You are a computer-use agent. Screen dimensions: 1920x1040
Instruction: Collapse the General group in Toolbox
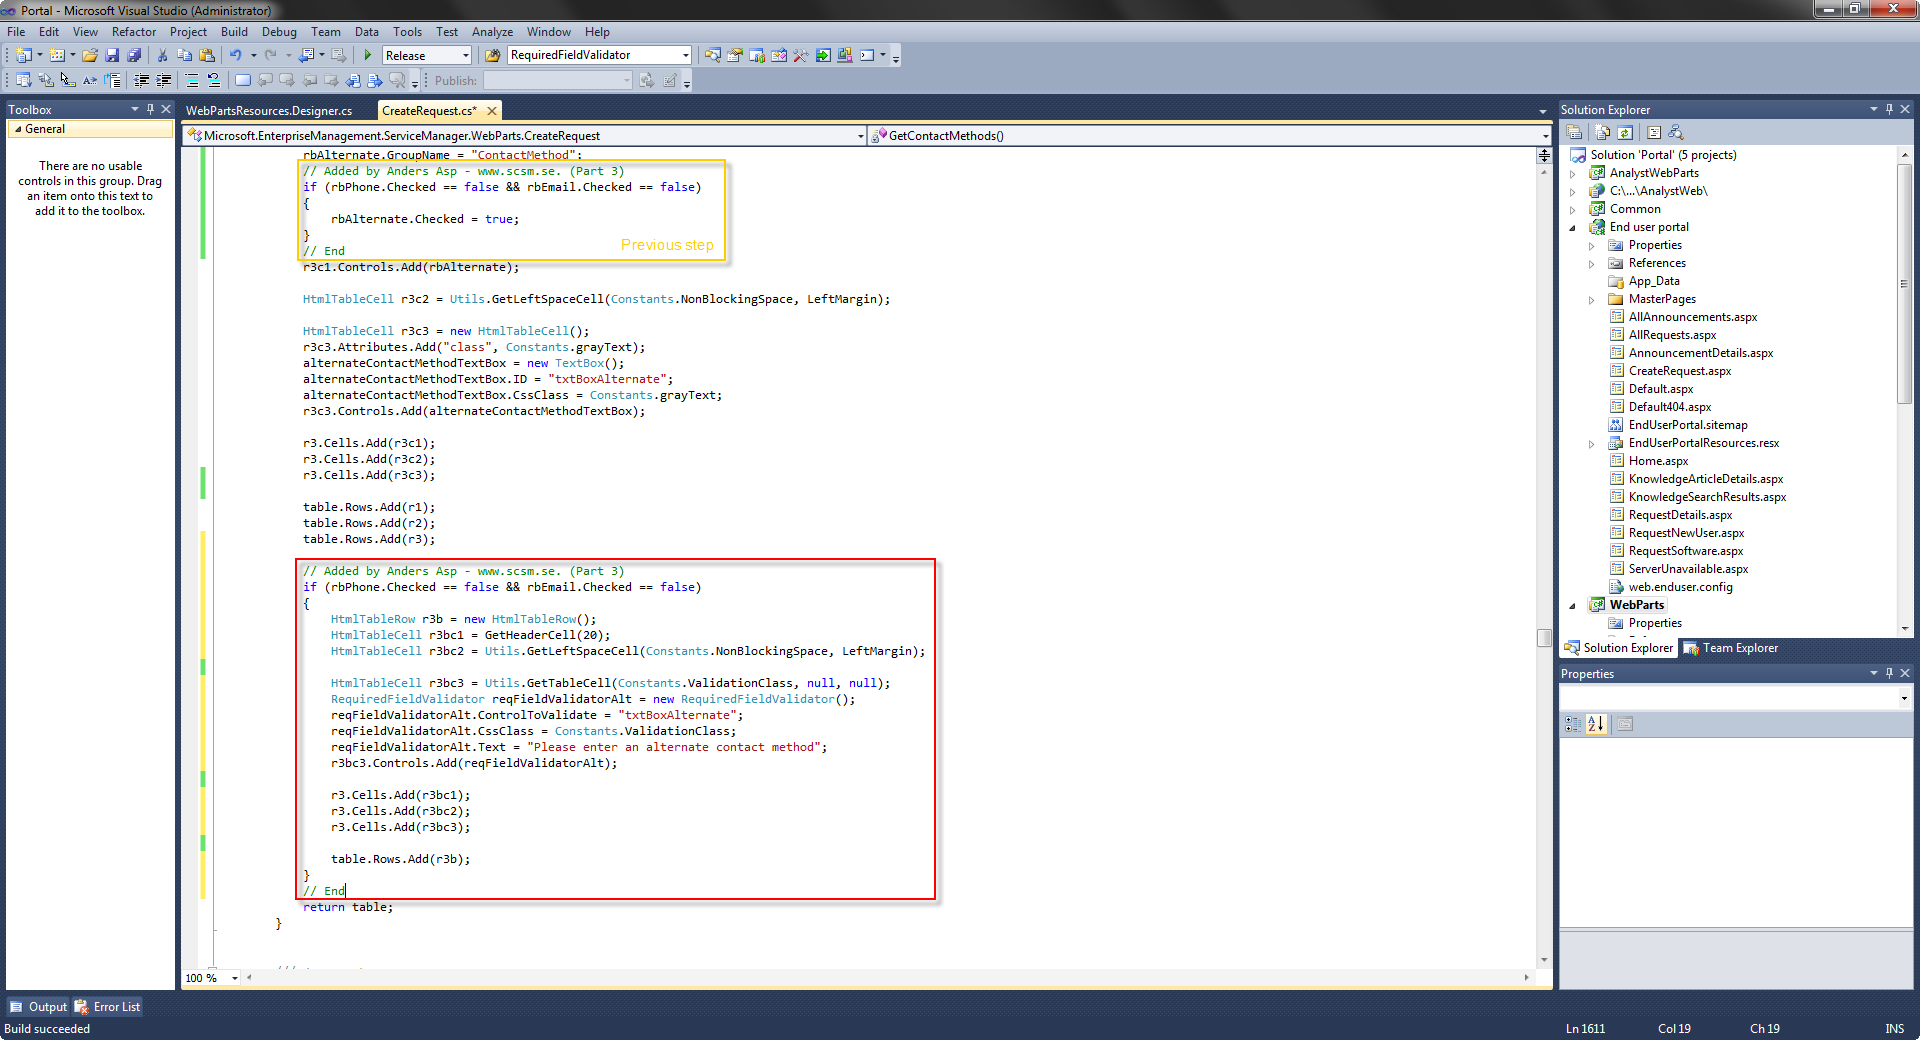17,129
